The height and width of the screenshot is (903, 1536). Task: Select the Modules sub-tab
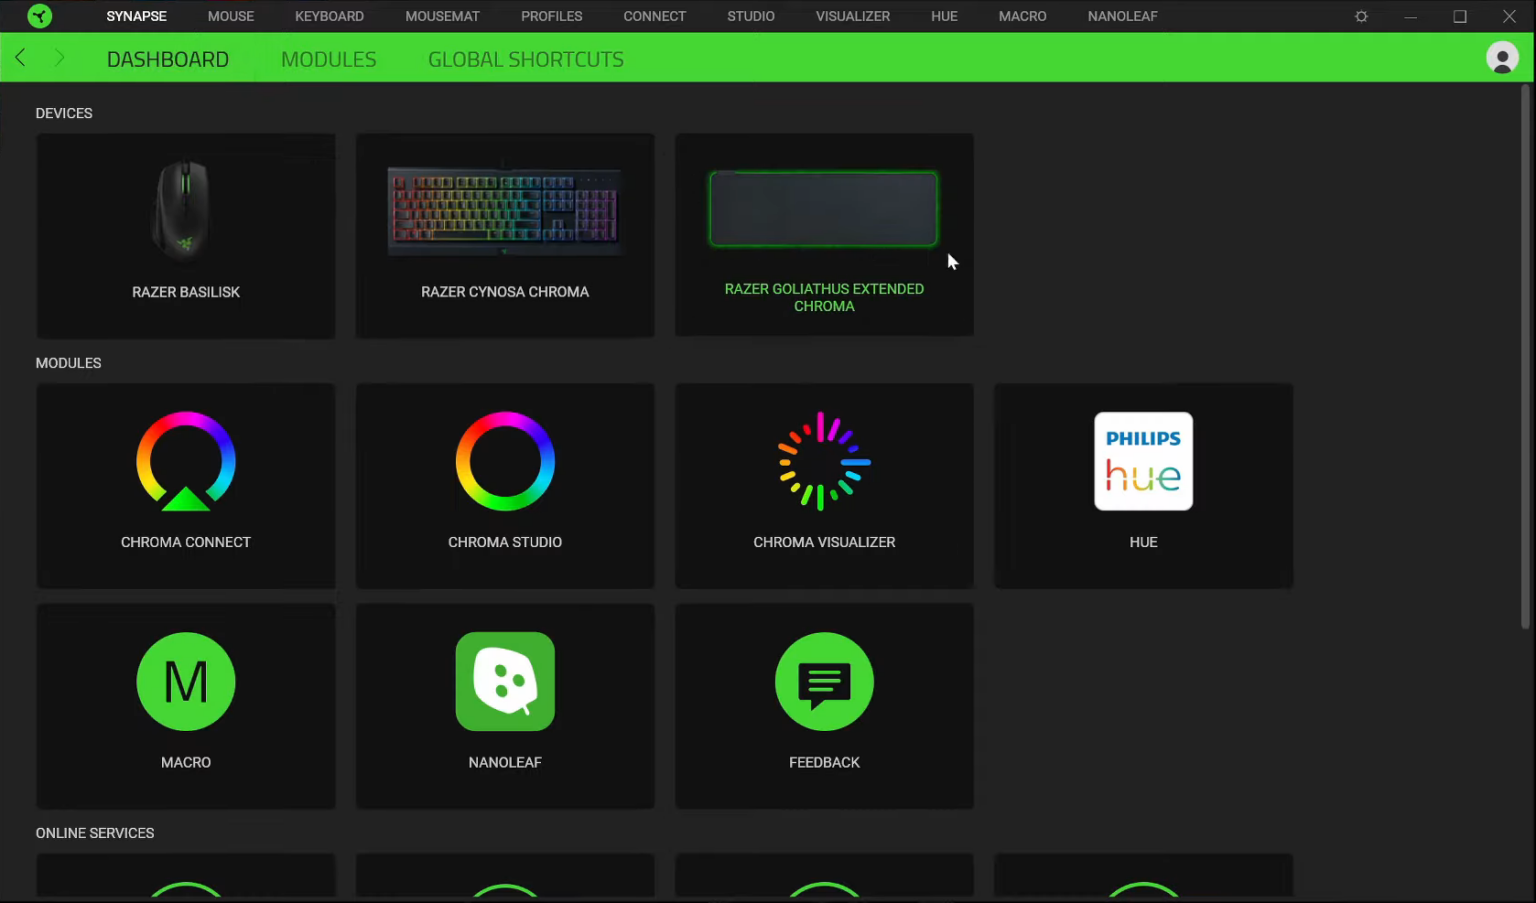click(x=328, y=59)
